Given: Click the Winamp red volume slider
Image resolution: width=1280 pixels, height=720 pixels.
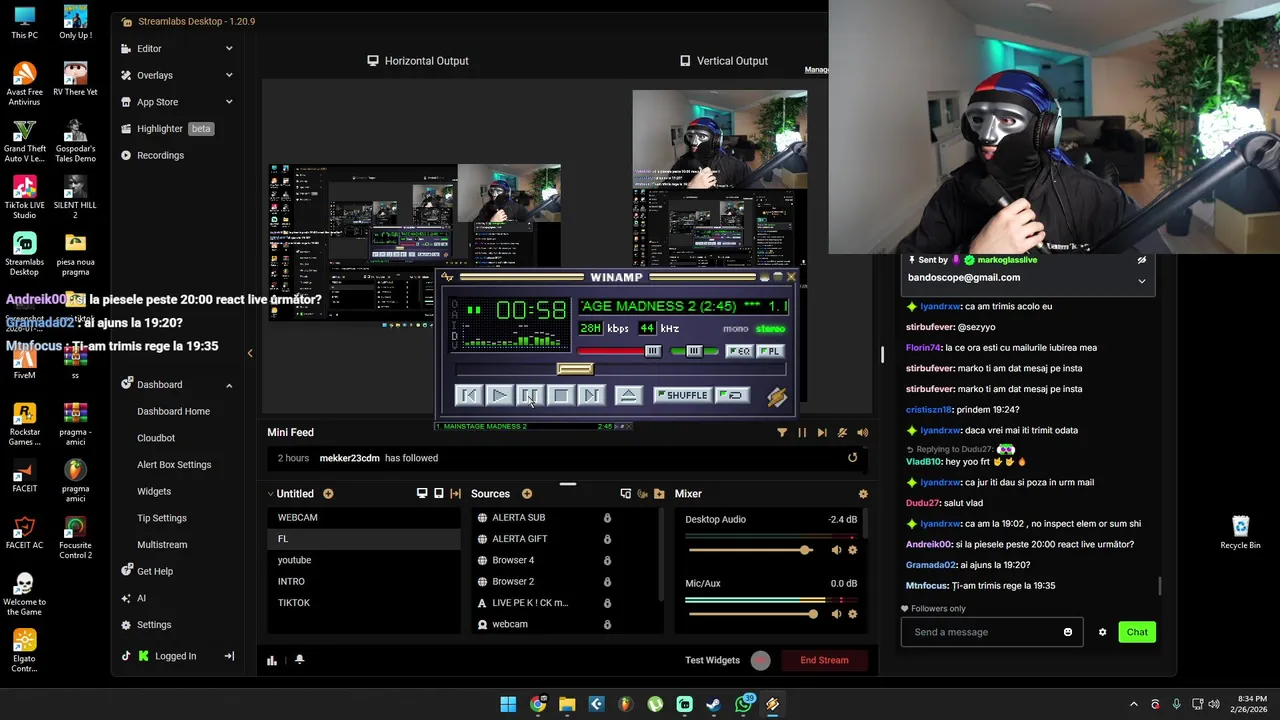Looking at the screenshot, I should pyautogui.click(x=620, y=351).
